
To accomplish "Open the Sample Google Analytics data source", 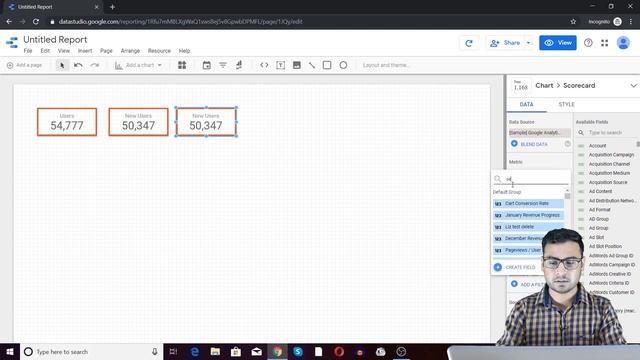I will (540, 133).
